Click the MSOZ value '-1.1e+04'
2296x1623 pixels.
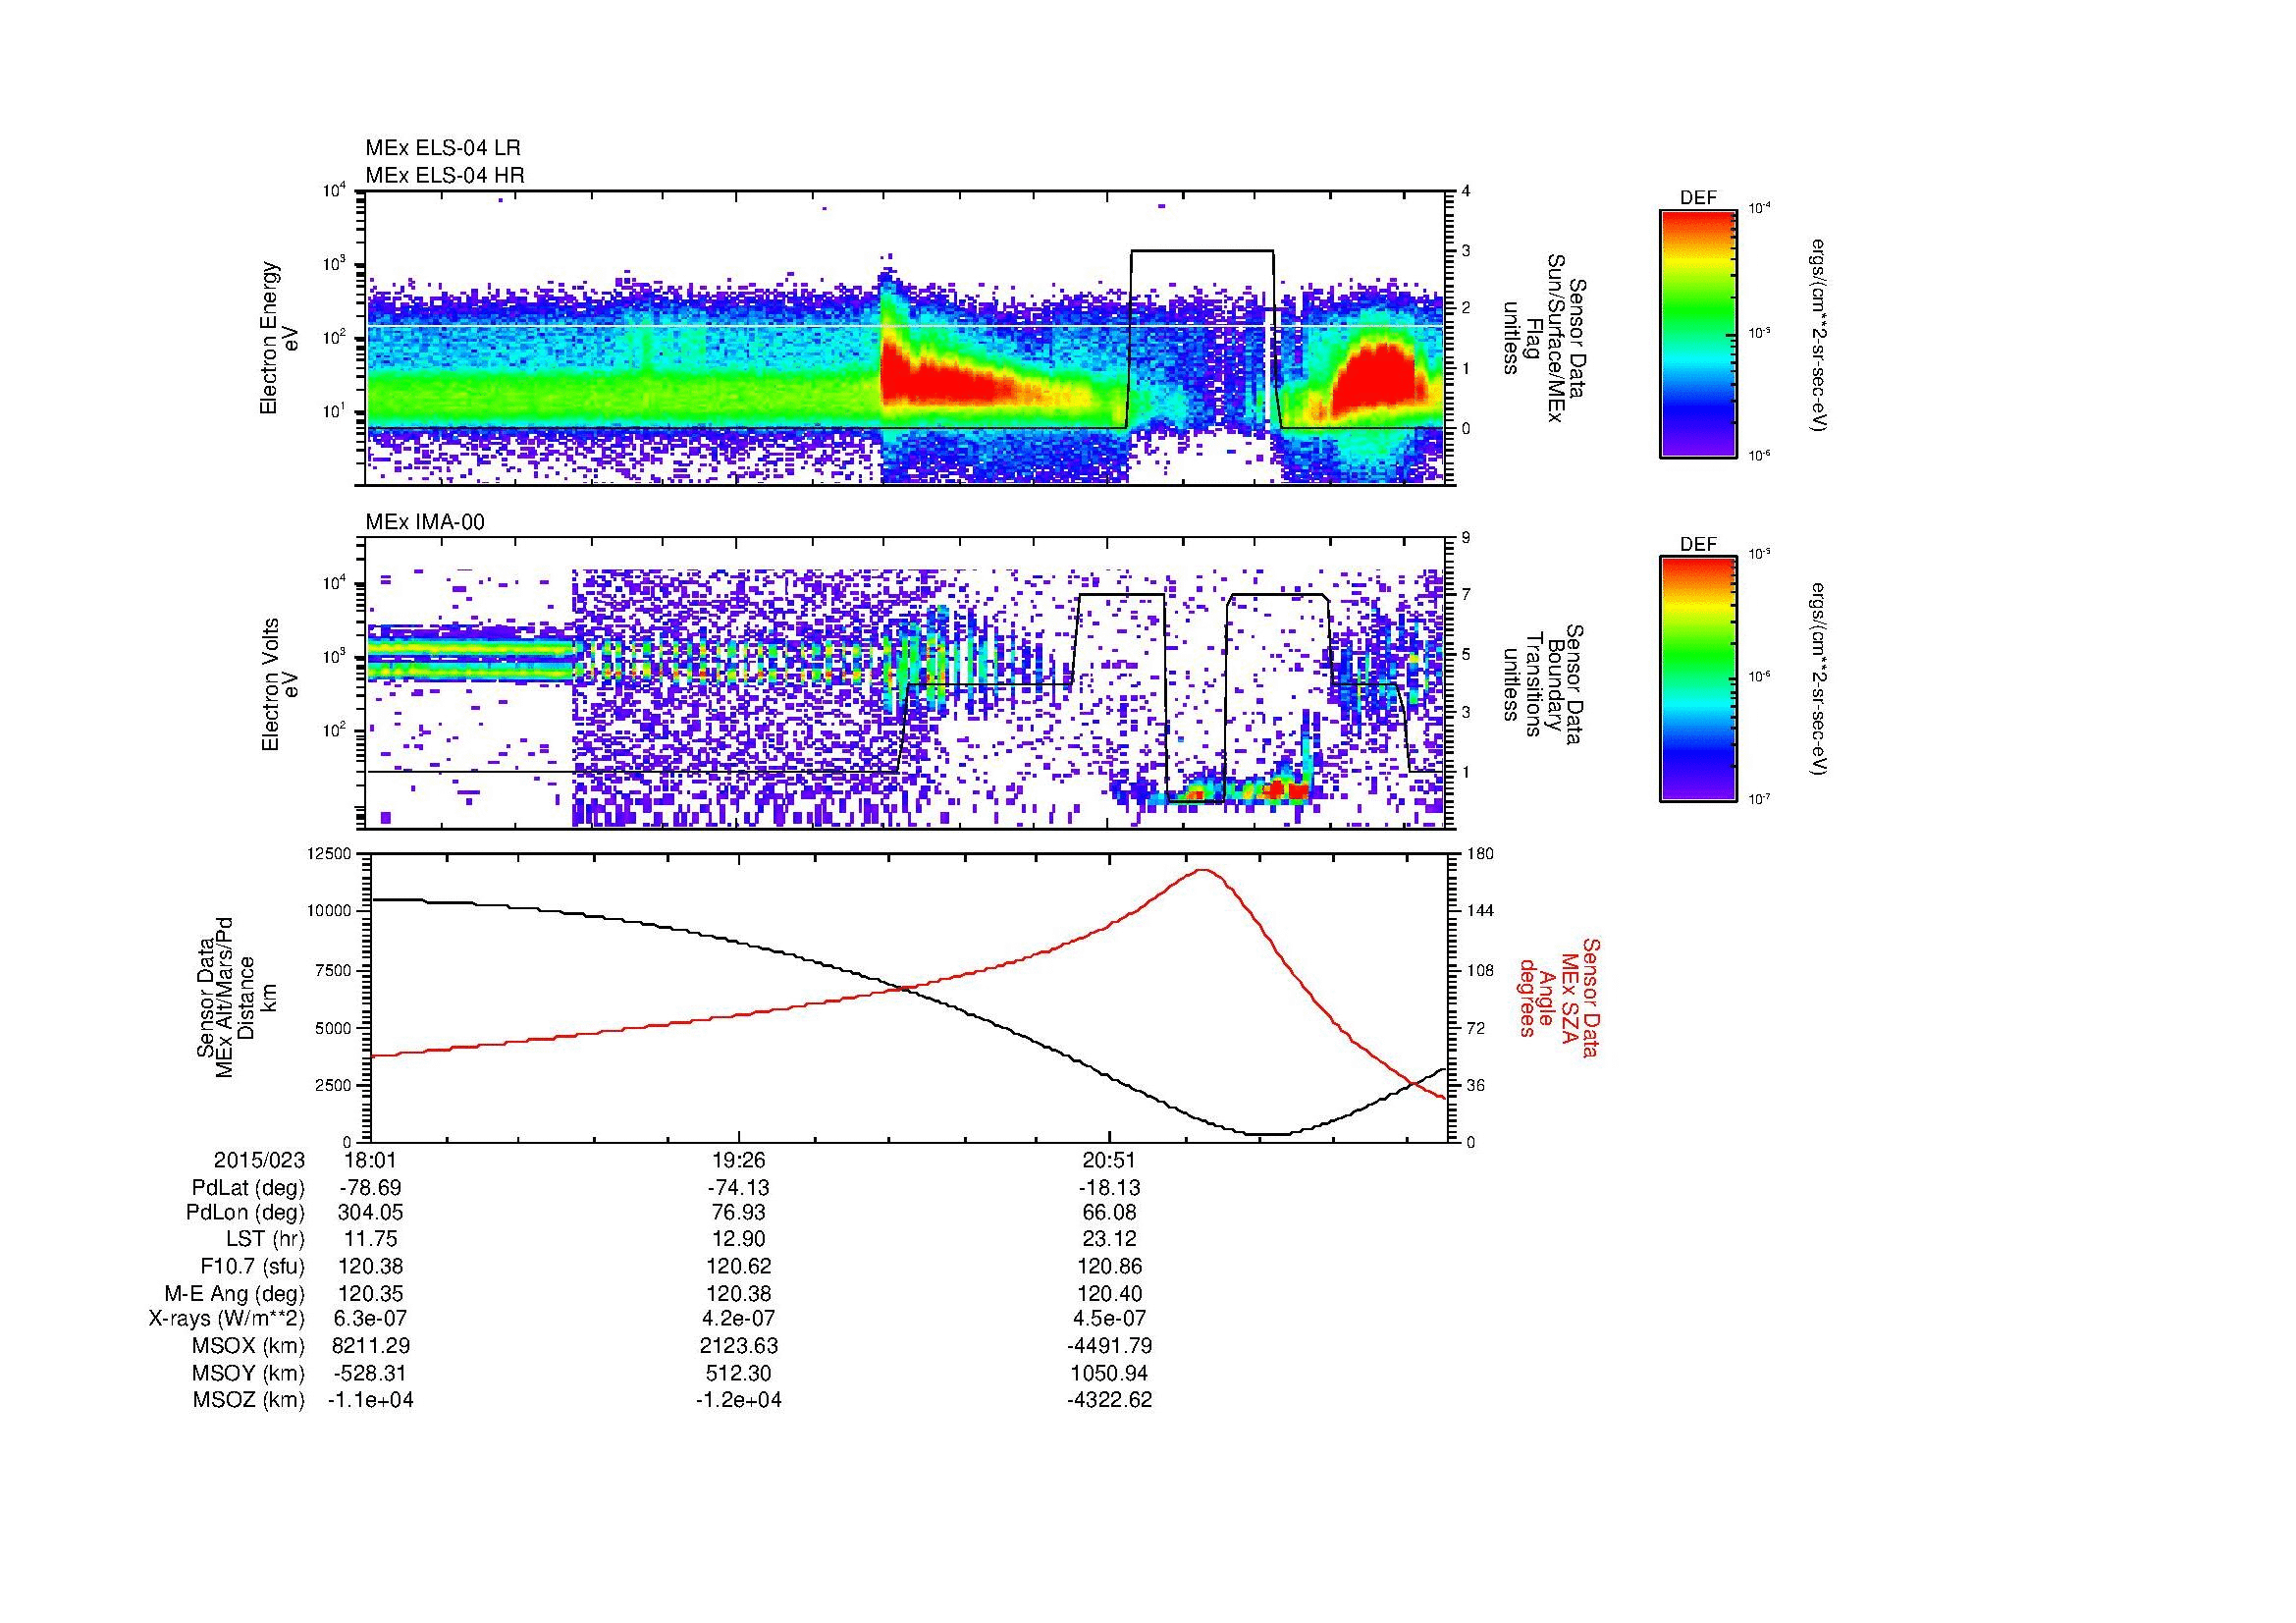coord(370,1400)
